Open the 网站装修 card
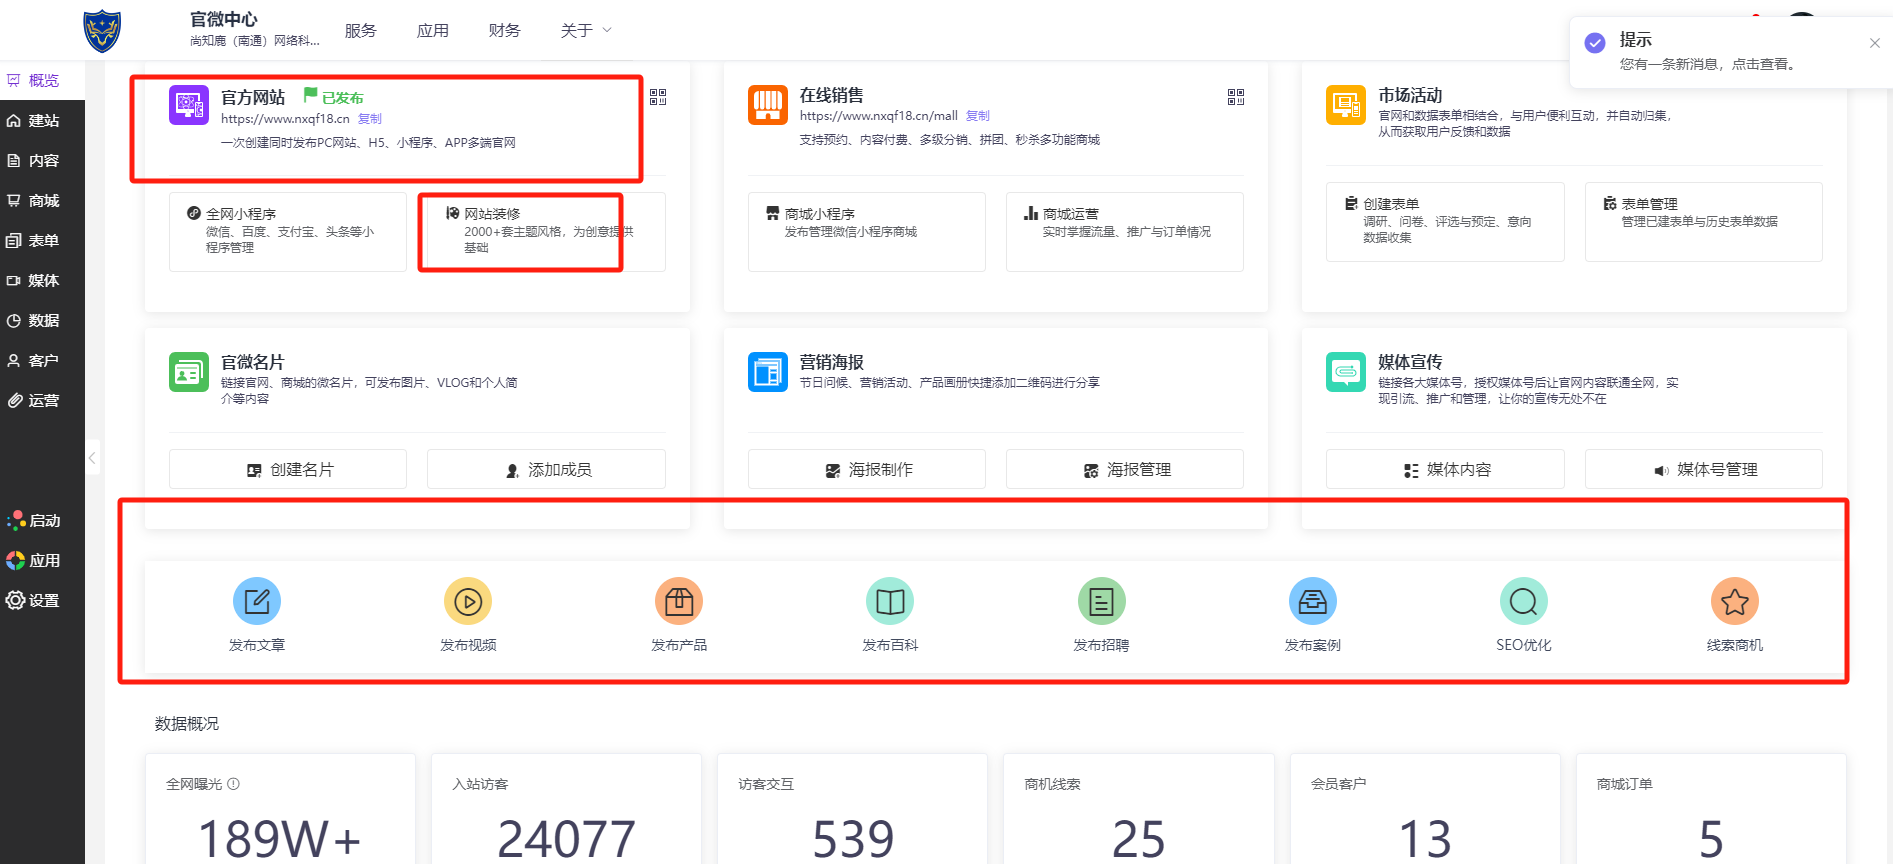Screen dimensions: 1893x864 (540, 231)
